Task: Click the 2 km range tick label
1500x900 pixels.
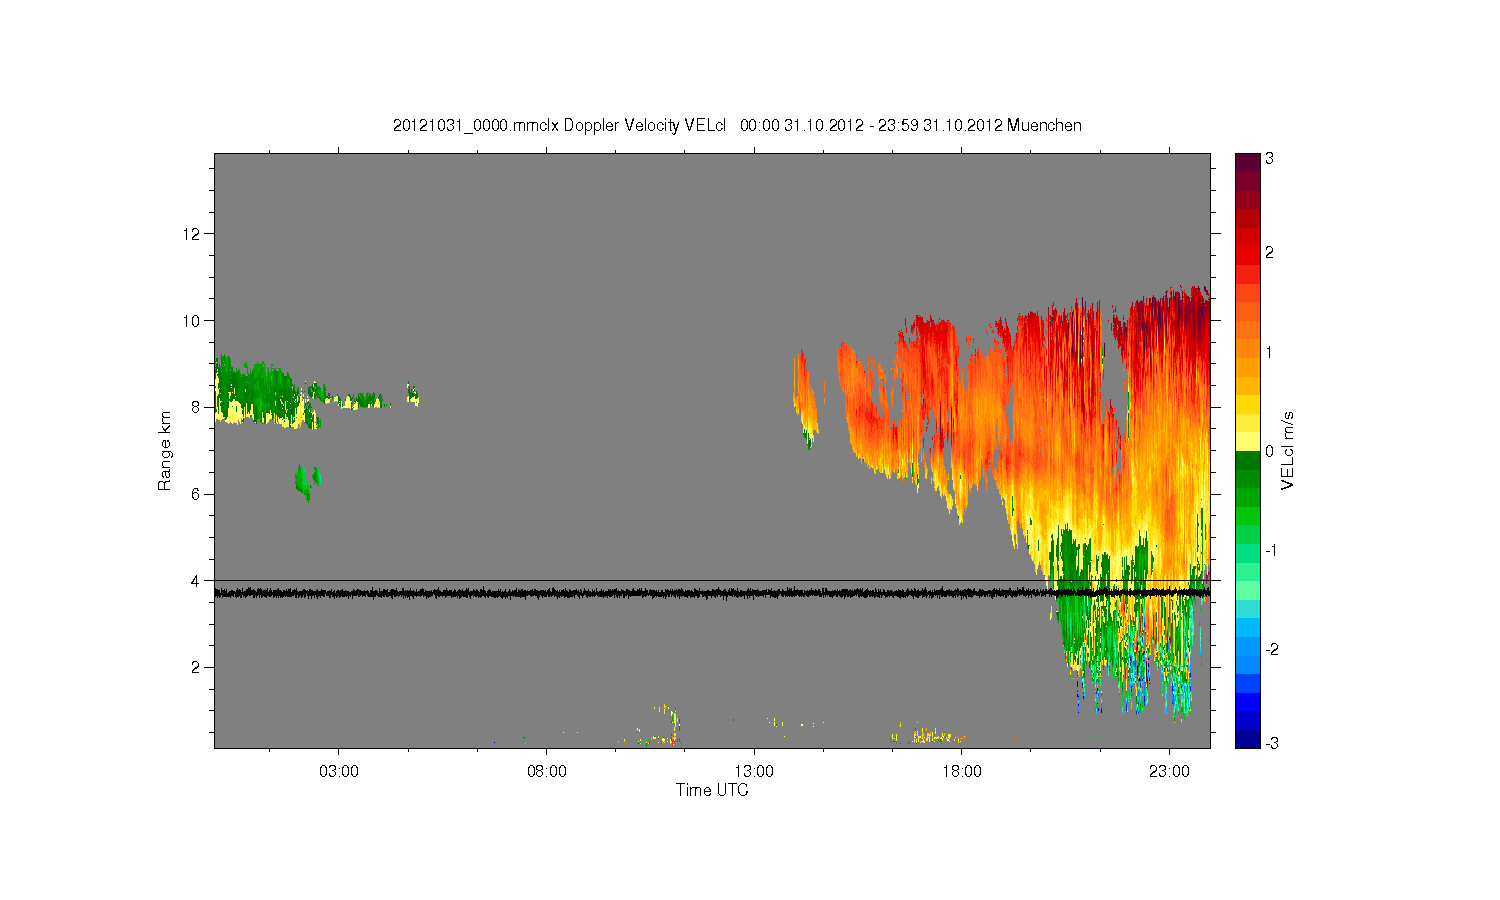Action: [x=196, y=667]
